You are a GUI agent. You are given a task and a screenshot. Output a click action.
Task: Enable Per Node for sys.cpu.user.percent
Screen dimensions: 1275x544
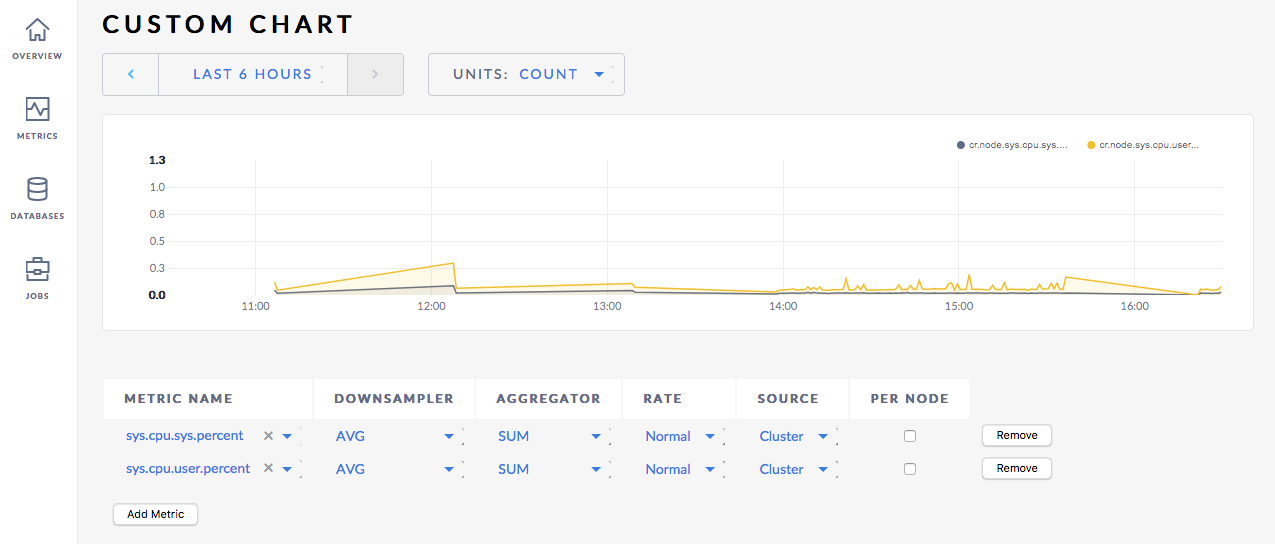click(x=909, y=469)
